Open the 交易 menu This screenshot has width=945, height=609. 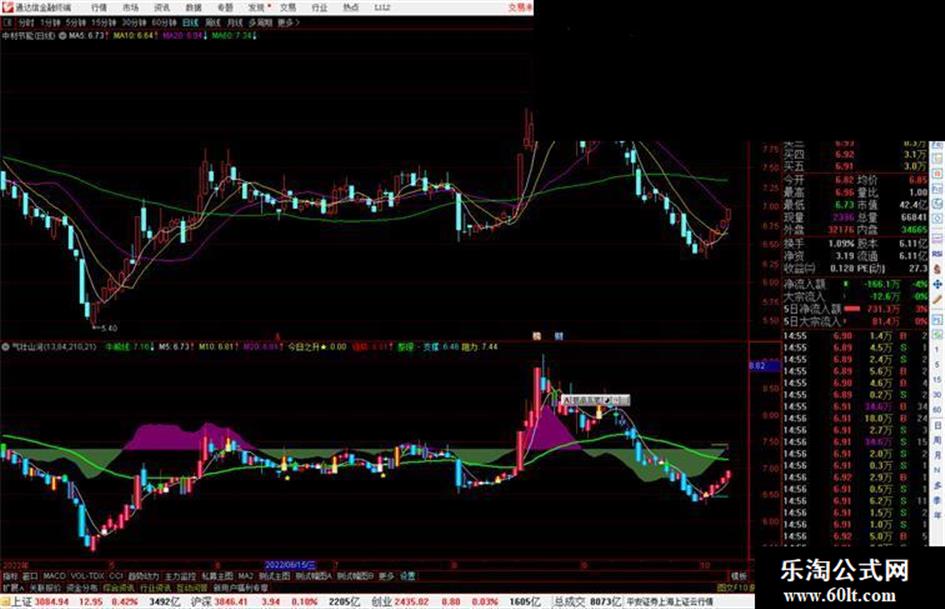pyautogui.click(x=288, y=8)
